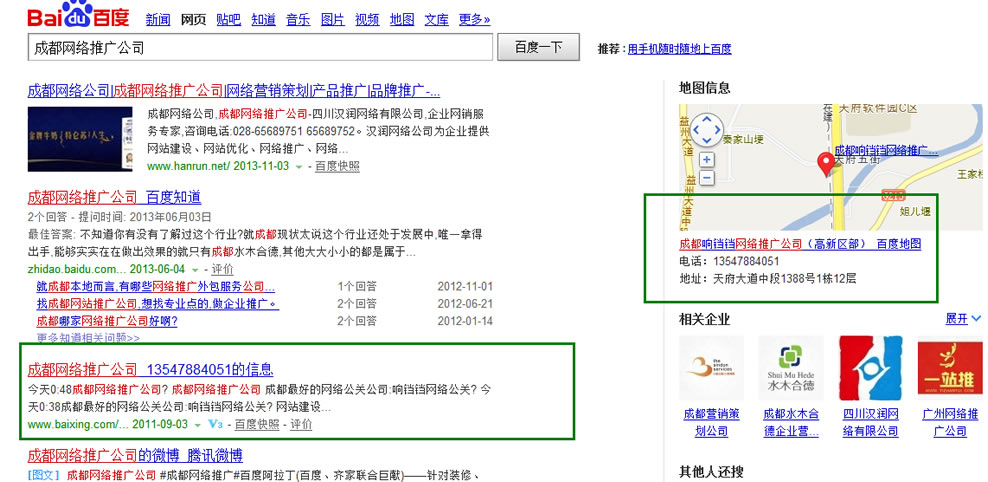
Task: Click the map zoom-out minus button
Action: pyautogui.click(x=707, y=178)
